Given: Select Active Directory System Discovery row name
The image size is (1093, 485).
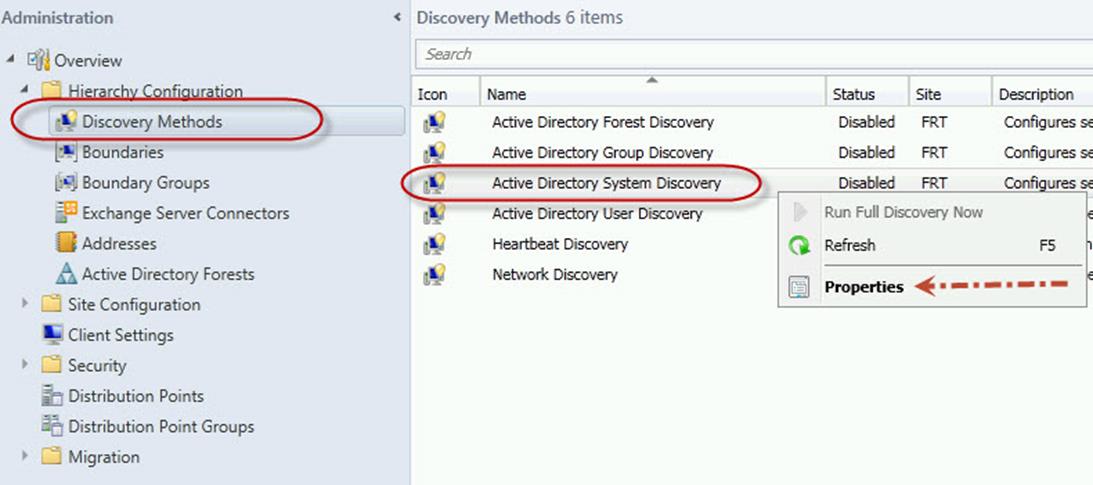Looking at the screenshot, I should (606, 183).
